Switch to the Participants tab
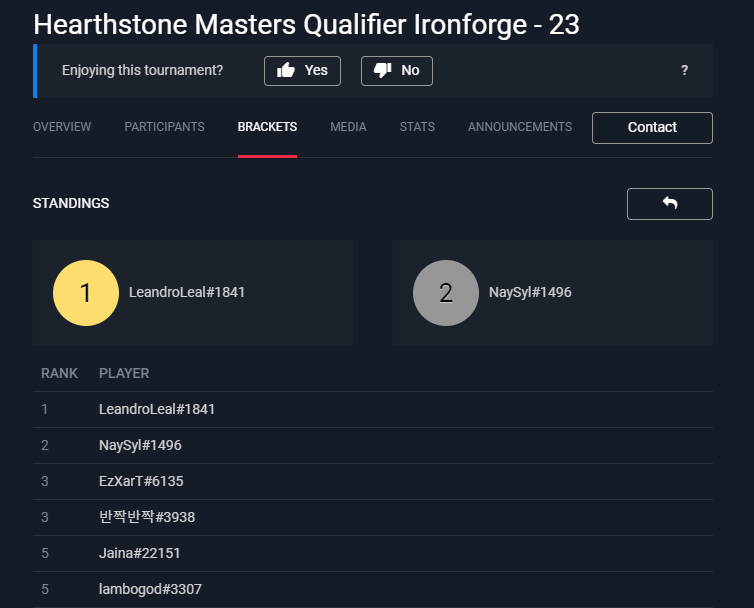 tap(164, 127)
